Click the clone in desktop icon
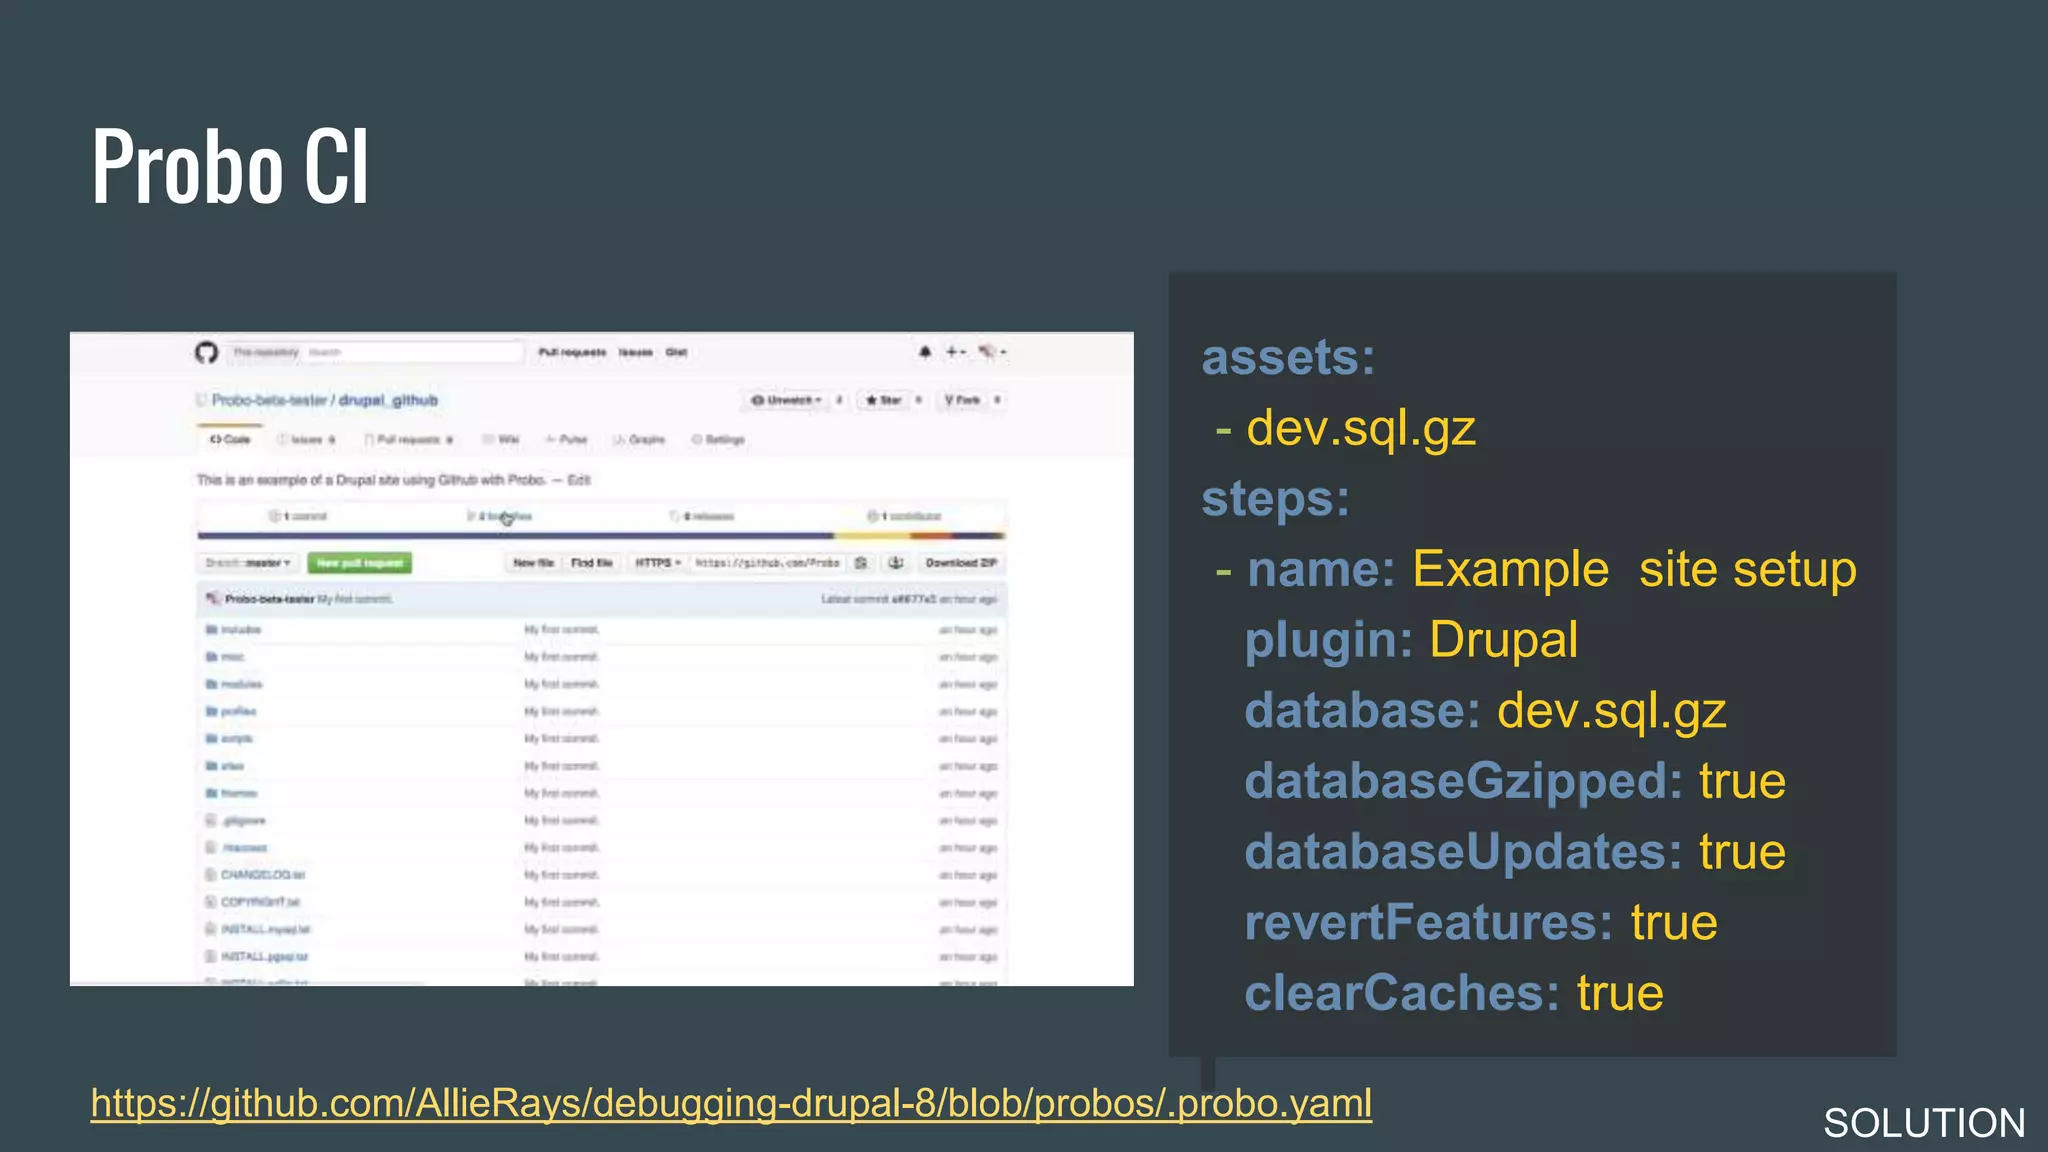The image size is (2048, 1152). tap(896, 563)
